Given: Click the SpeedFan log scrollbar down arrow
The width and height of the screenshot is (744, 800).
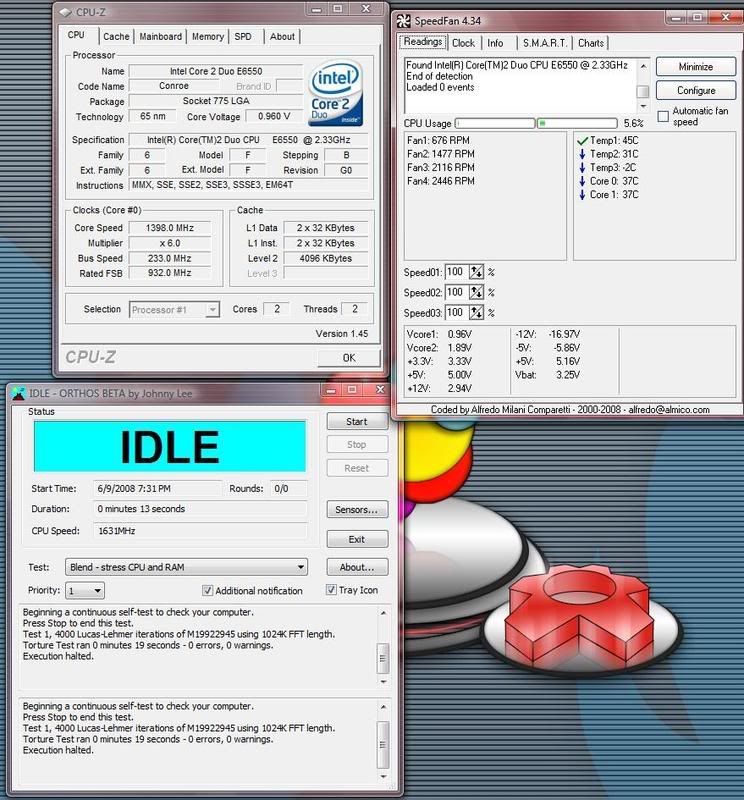Looking at the screenshot, I should [643, 106].
